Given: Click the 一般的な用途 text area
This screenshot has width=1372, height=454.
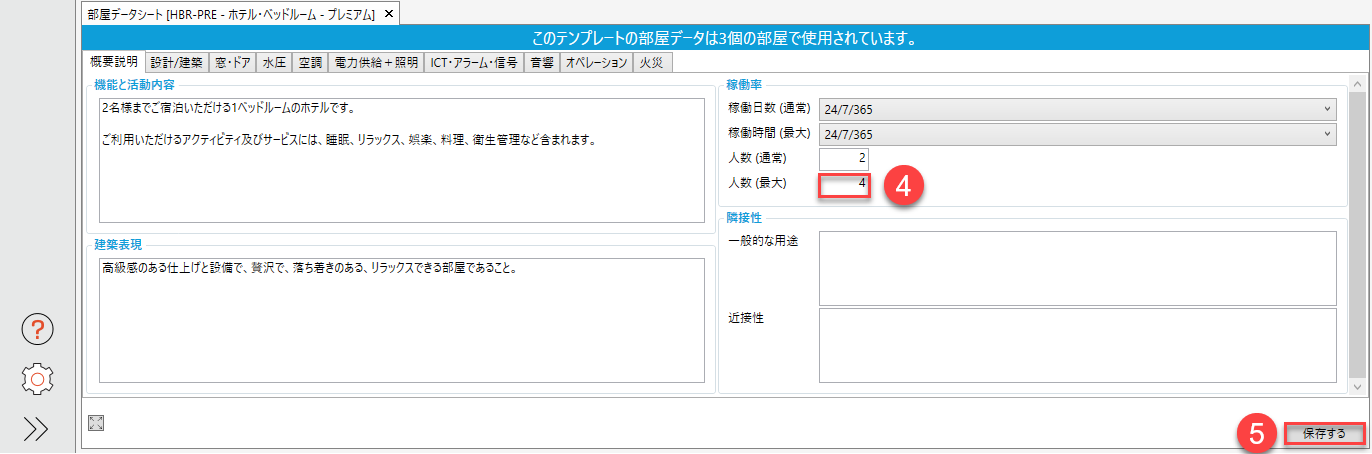Looking at the screenshot, I should click(x=1077, y=267).
